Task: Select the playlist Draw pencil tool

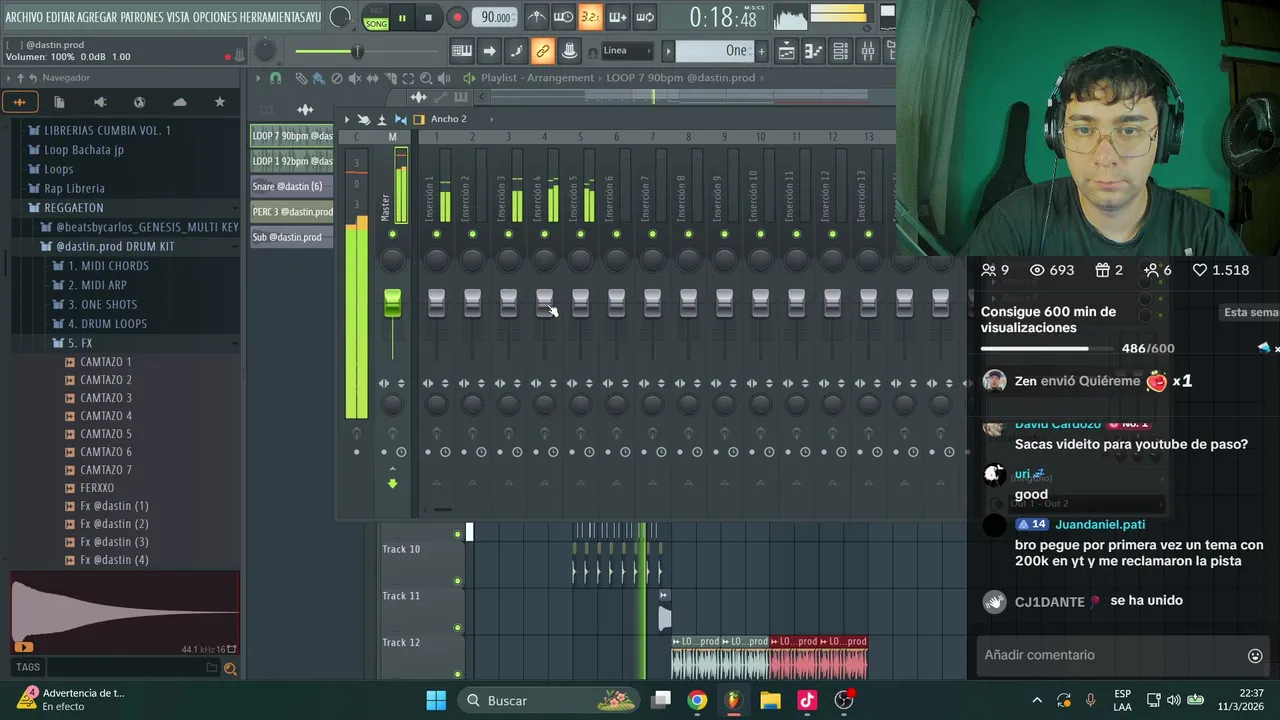Action: pyautogui.click(x=301, y=78)
